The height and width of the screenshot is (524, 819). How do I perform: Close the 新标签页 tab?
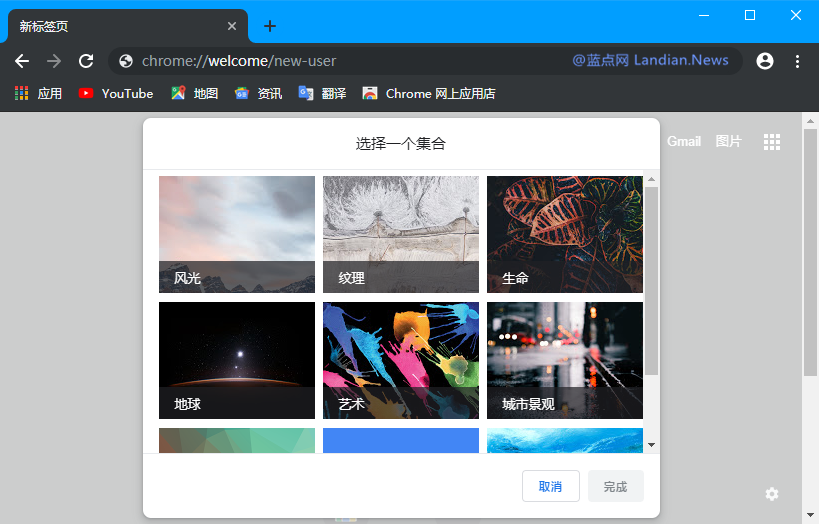click(233, 26)
